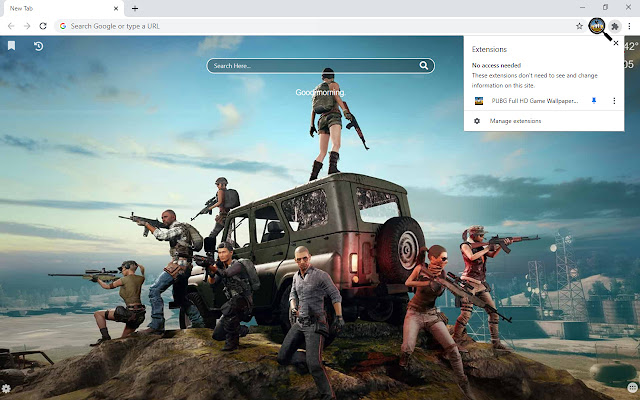Click the search magnifier in wallpaper search bar
This screenshot has width=640, height=400.
click(424, 65)
